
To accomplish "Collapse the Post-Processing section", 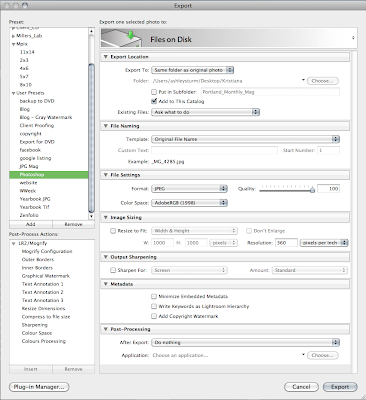I will [105, 329].
